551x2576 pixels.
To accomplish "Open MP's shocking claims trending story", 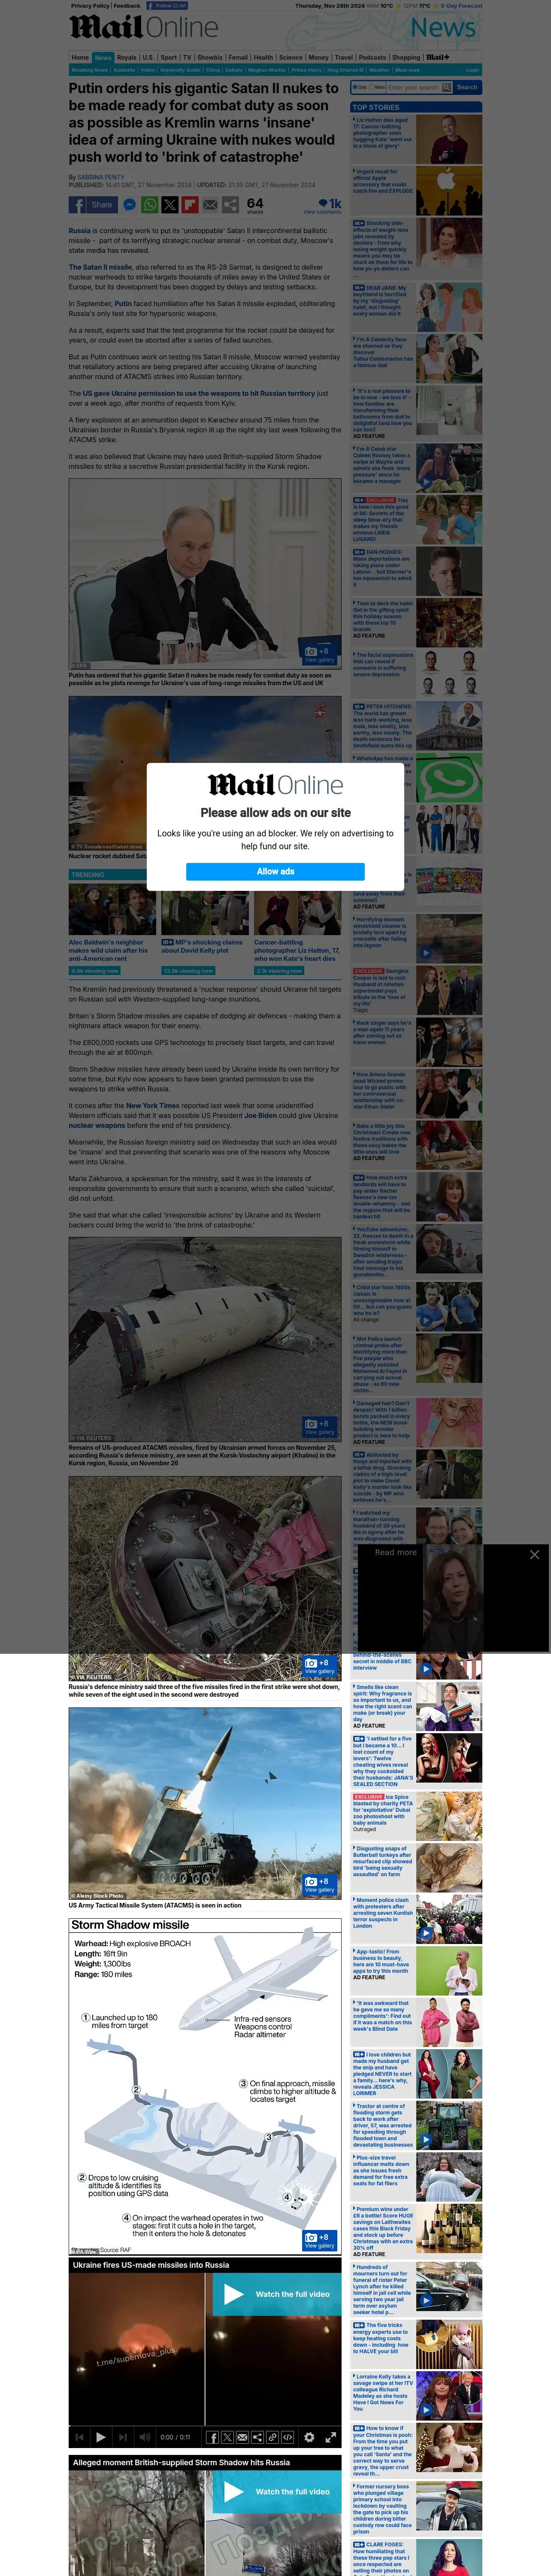I will pyautogui.click(x=203, y=945).
